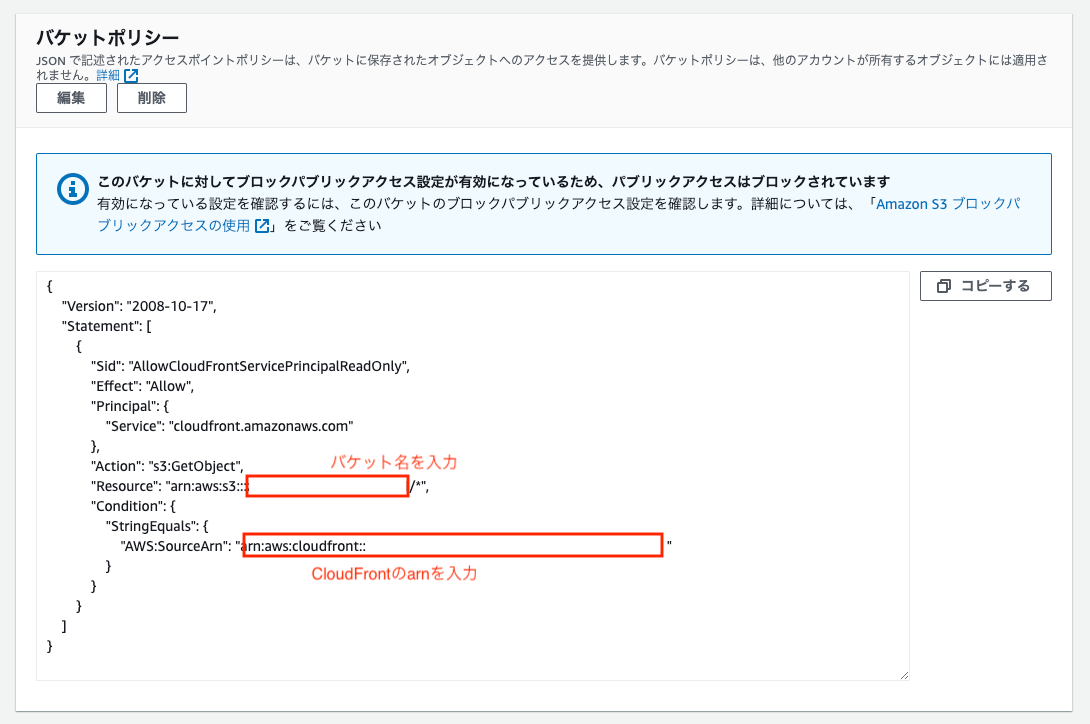Click the bold block public access notice title
This screenshot has height=724, width=1090.
tap(494, 182)
